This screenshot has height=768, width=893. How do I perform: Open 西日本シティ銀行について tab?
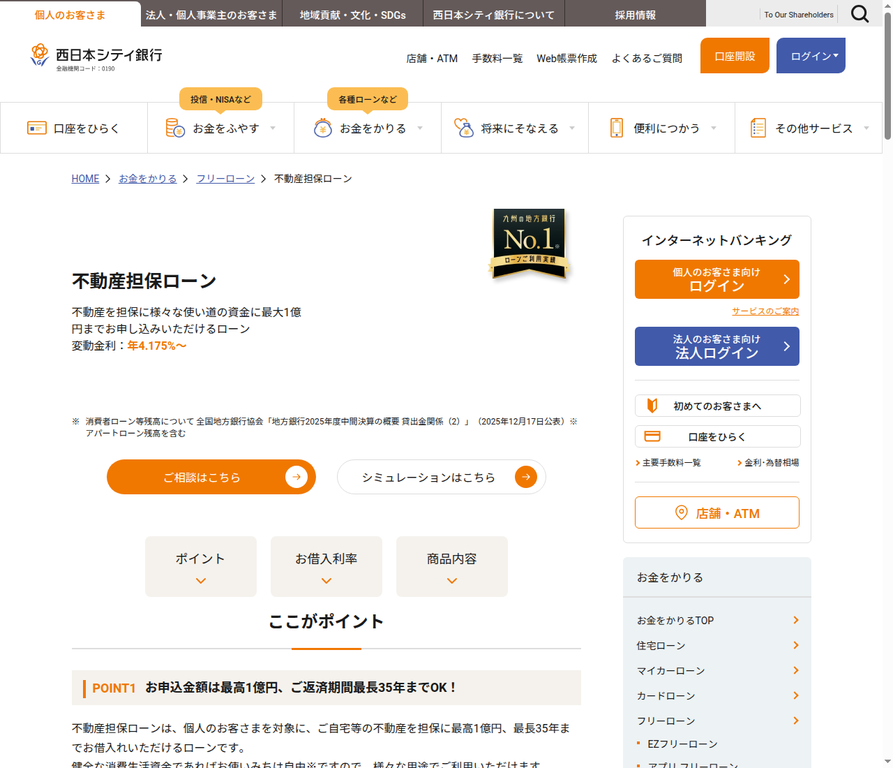coord(494,14)
